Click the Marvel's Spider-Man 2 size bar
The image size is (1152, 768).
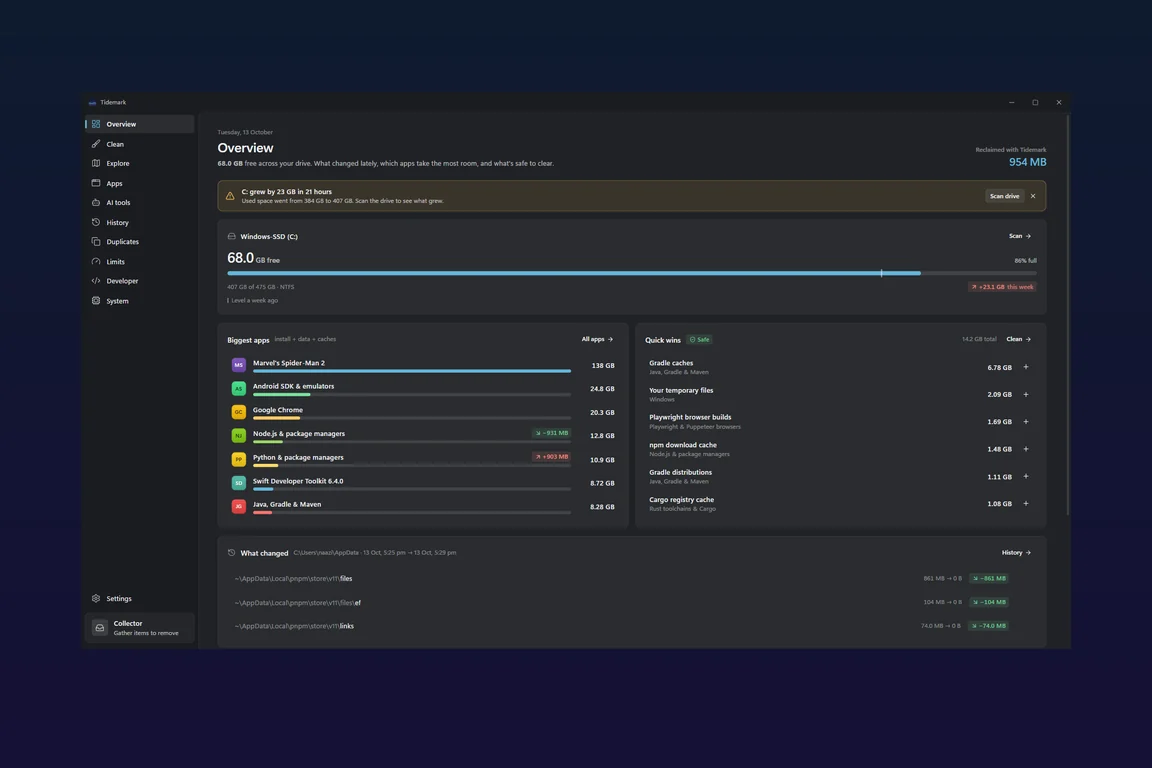[411, 371]
